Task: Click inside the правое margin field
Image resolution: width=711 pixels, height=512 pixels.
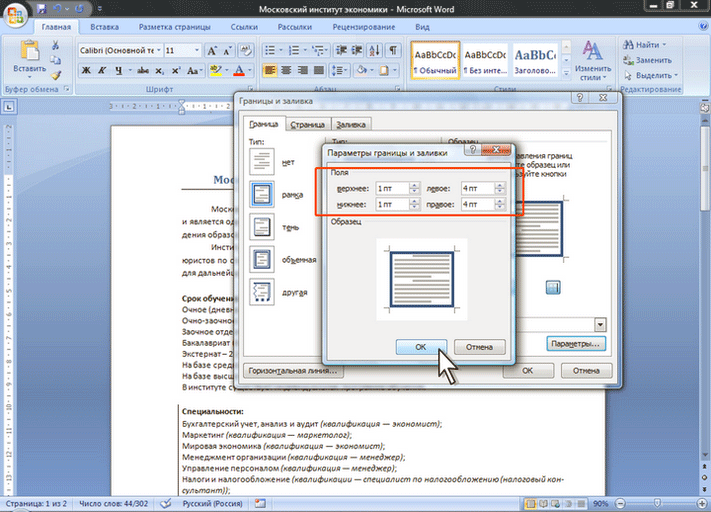Action: click(478, 205)
